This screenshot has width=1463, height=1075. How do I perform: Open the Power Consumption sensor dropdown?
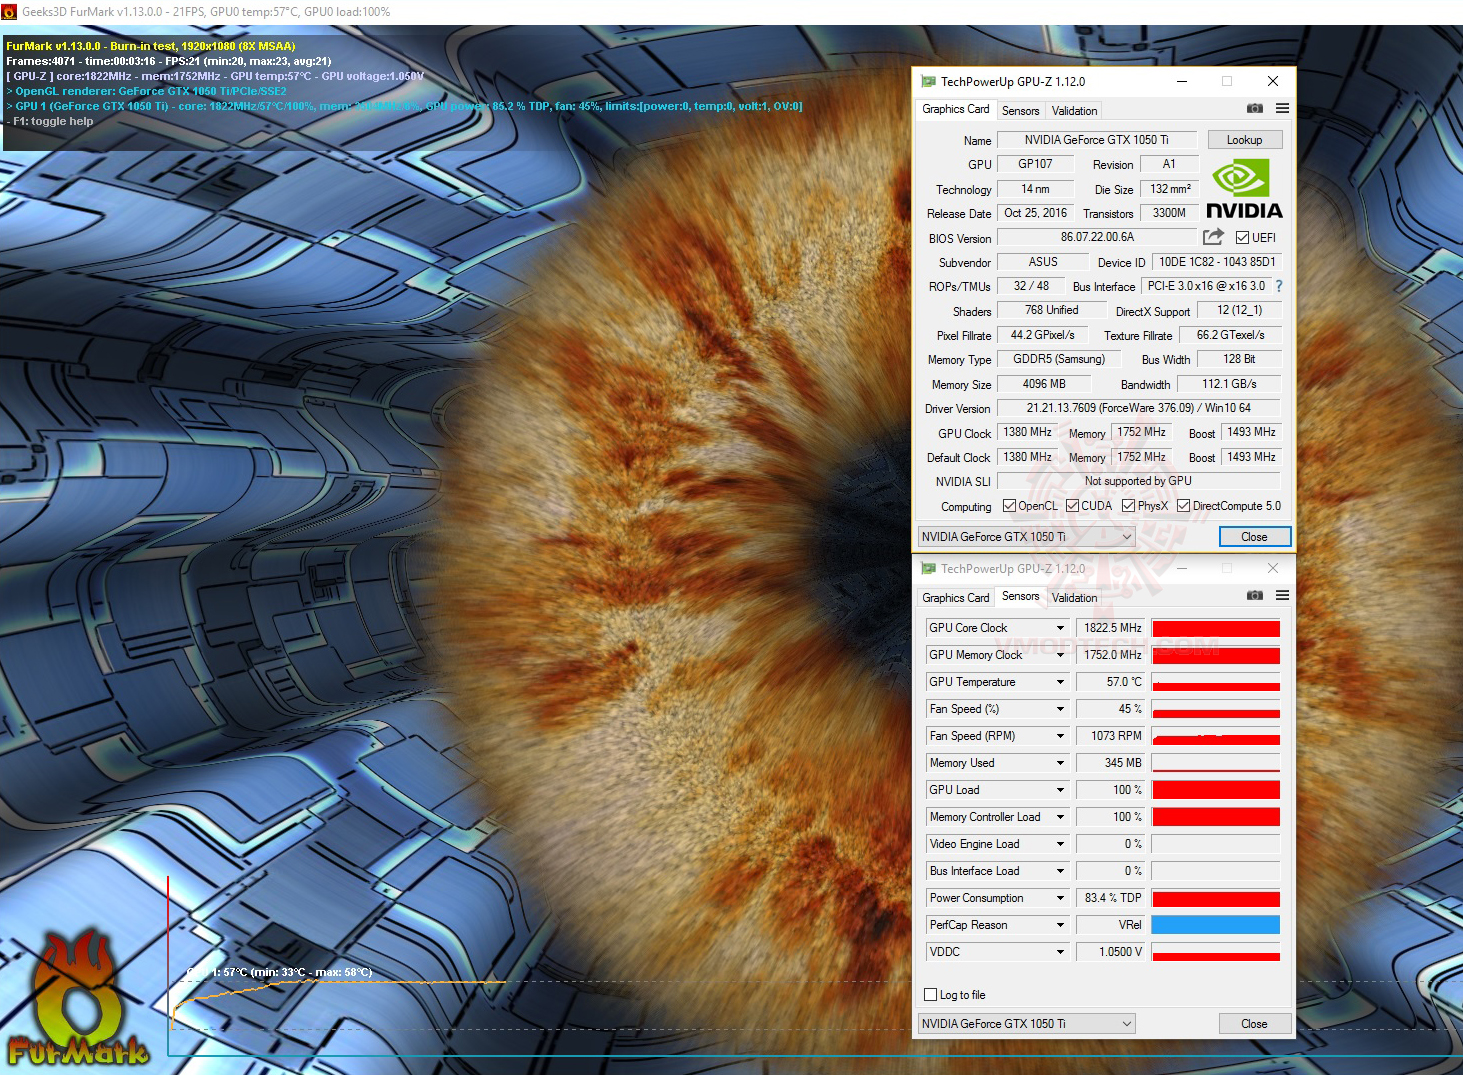pyautogui.click(x=1060, y=898)
